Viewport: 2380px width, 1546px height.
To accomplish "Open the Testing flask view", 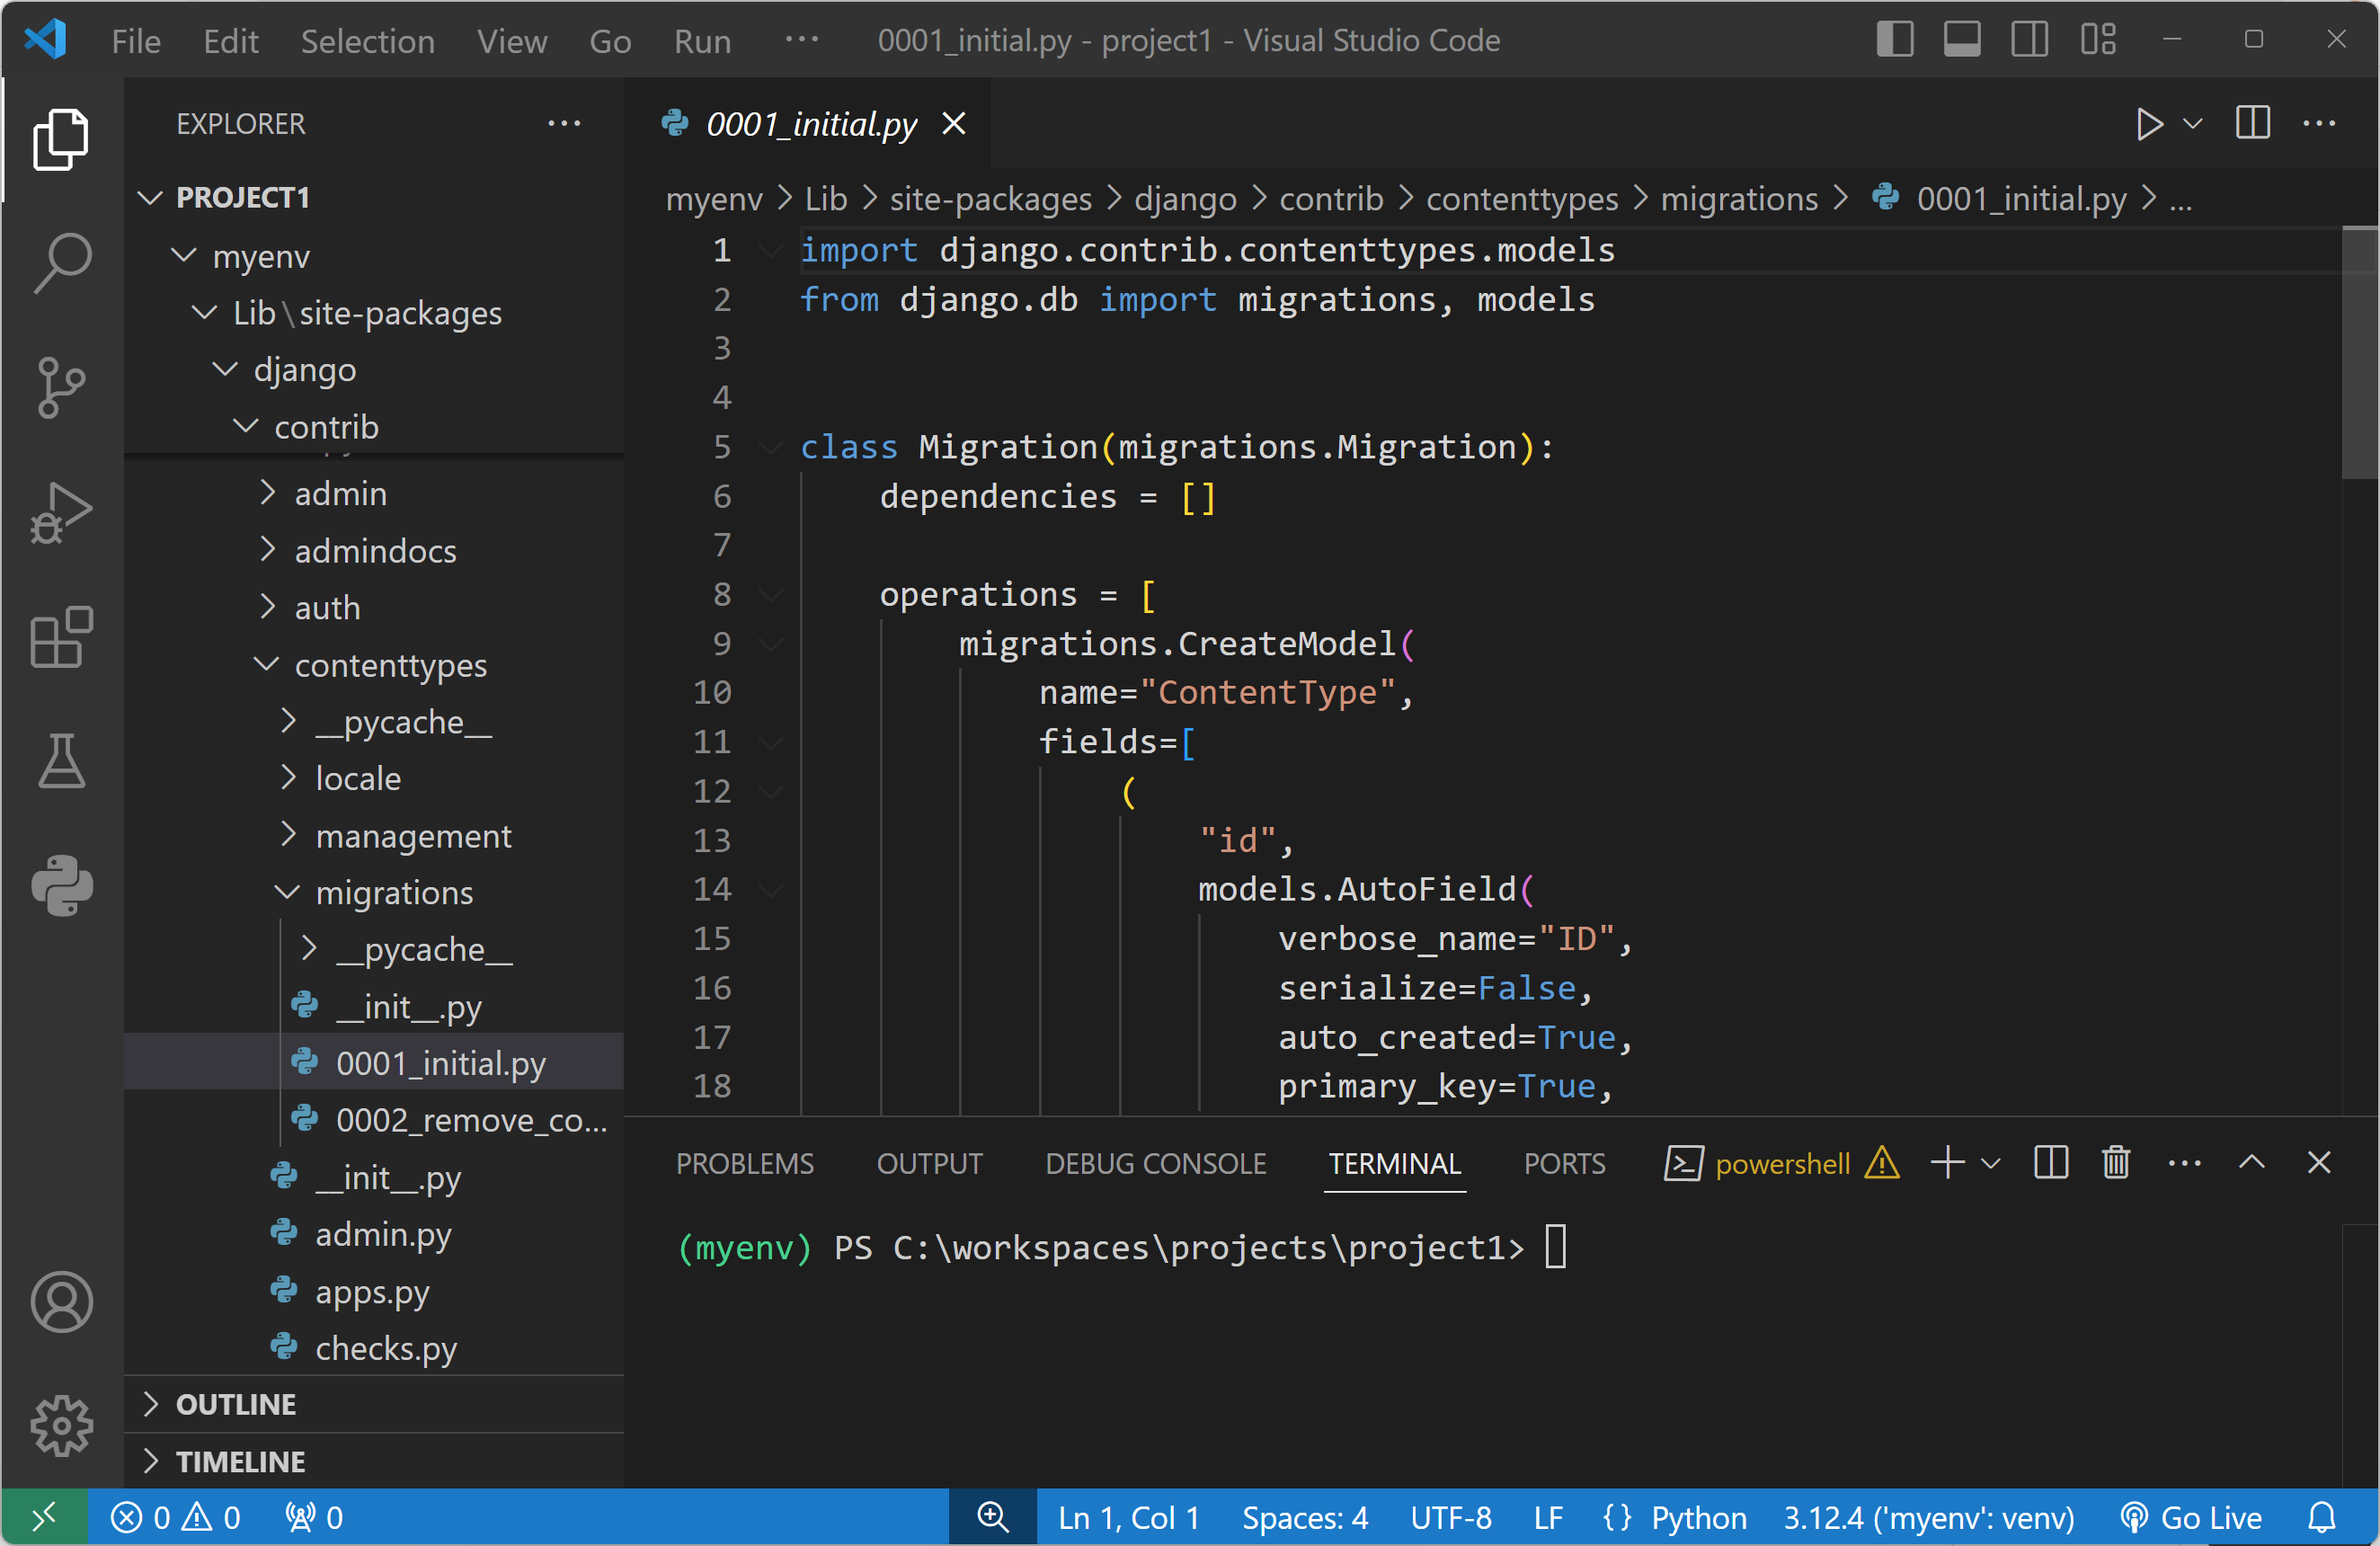I will click(x=61, y=762).
